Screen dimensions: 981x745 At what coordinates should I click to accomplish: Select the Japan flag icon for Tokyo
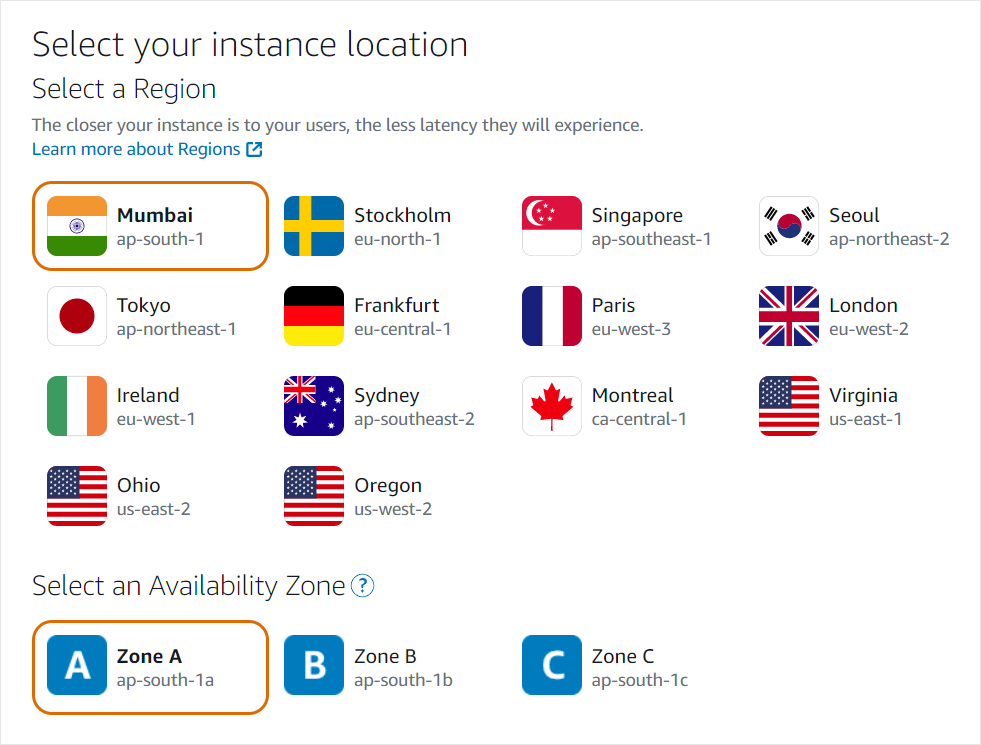click(76, 316)
